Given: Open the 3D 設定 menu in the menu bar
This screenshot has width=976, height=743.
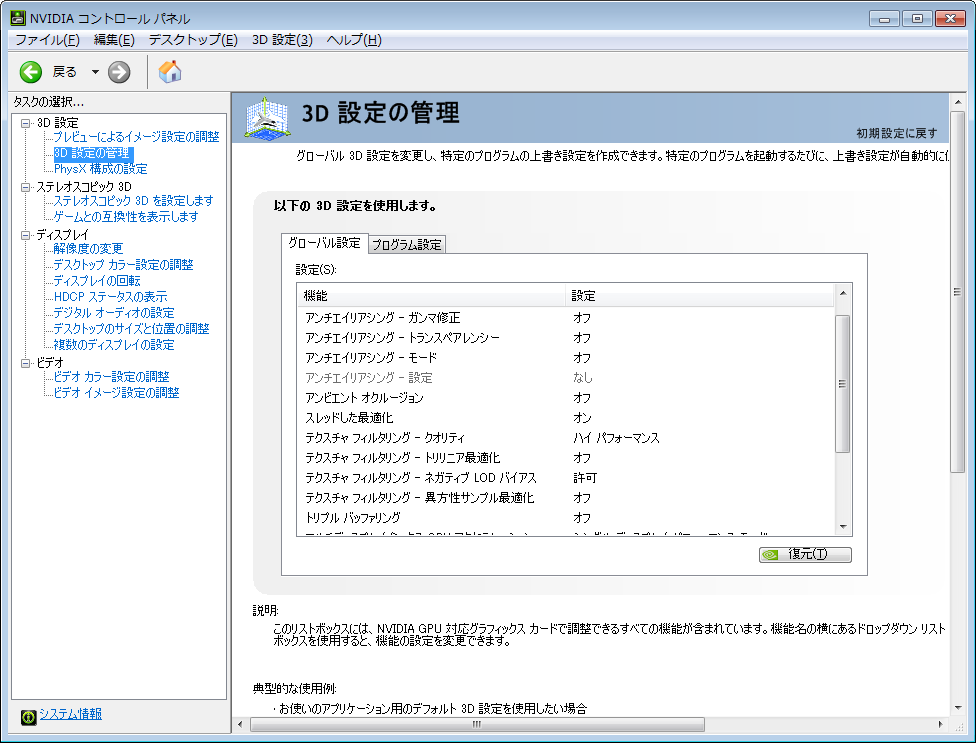Looking at the screenshot, I should (x=282, y=40).
